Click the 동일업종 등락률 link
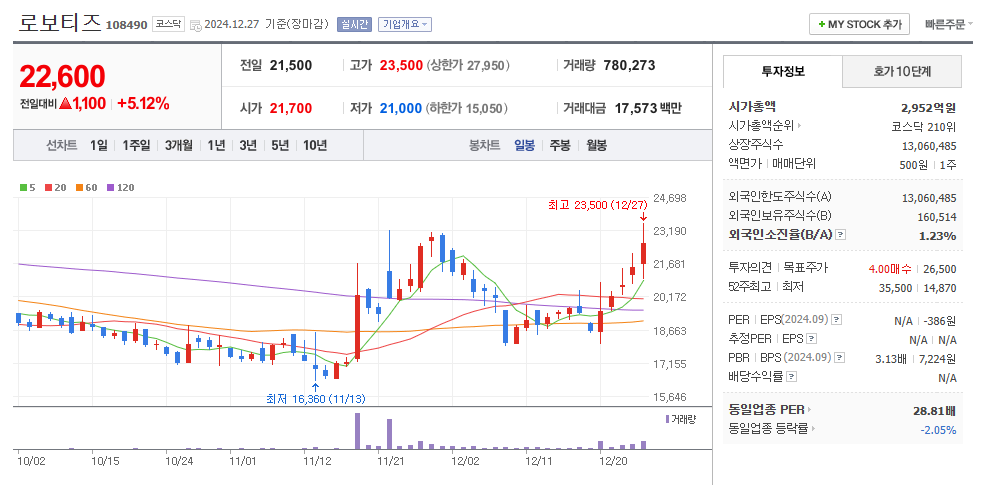Screen dimensions: 981x485 click(x=769, y=429)
